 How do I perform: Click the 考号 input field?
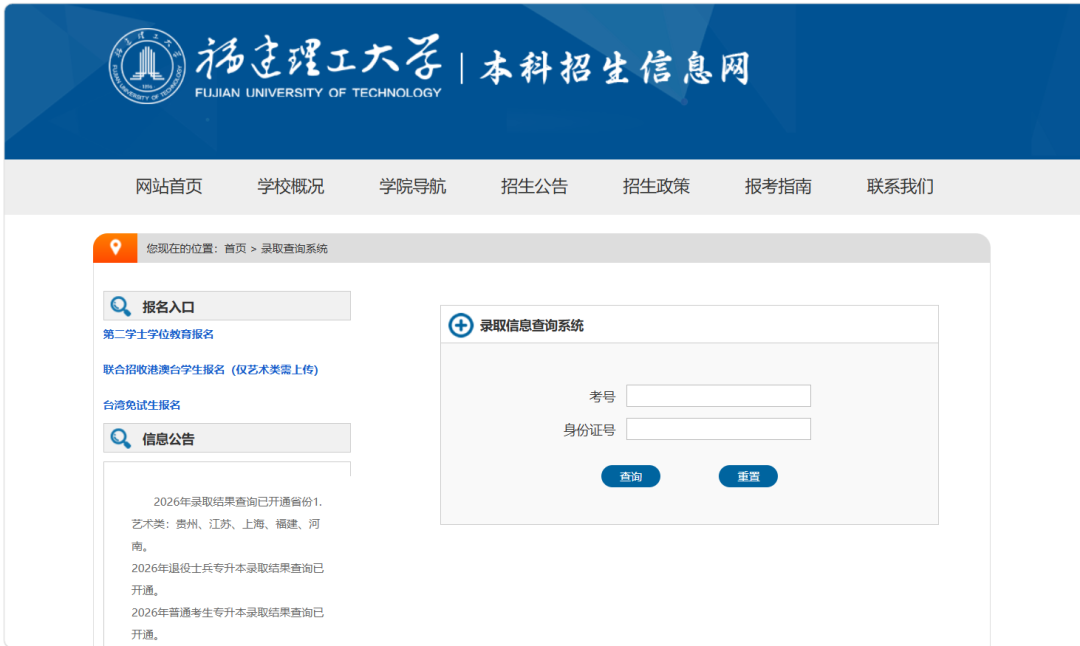[x=718, y=396]
